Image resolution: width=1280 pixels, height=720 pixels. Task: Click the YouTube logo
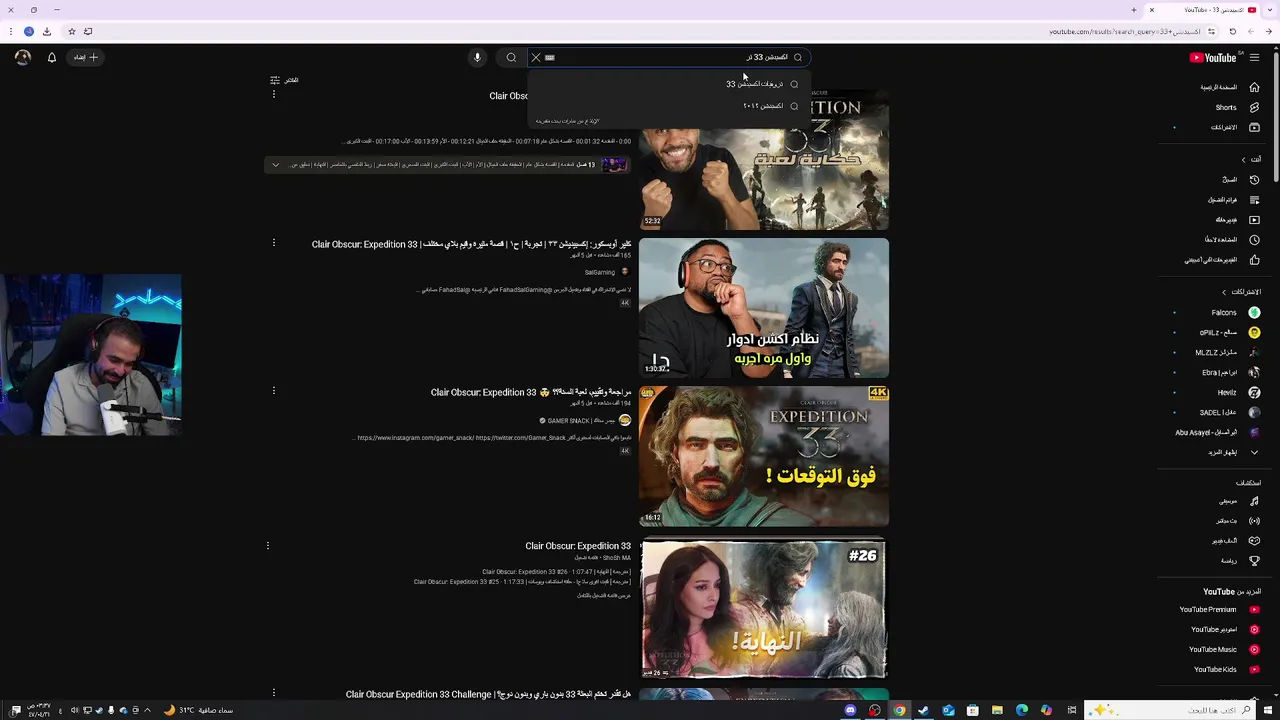point(1213,57)
